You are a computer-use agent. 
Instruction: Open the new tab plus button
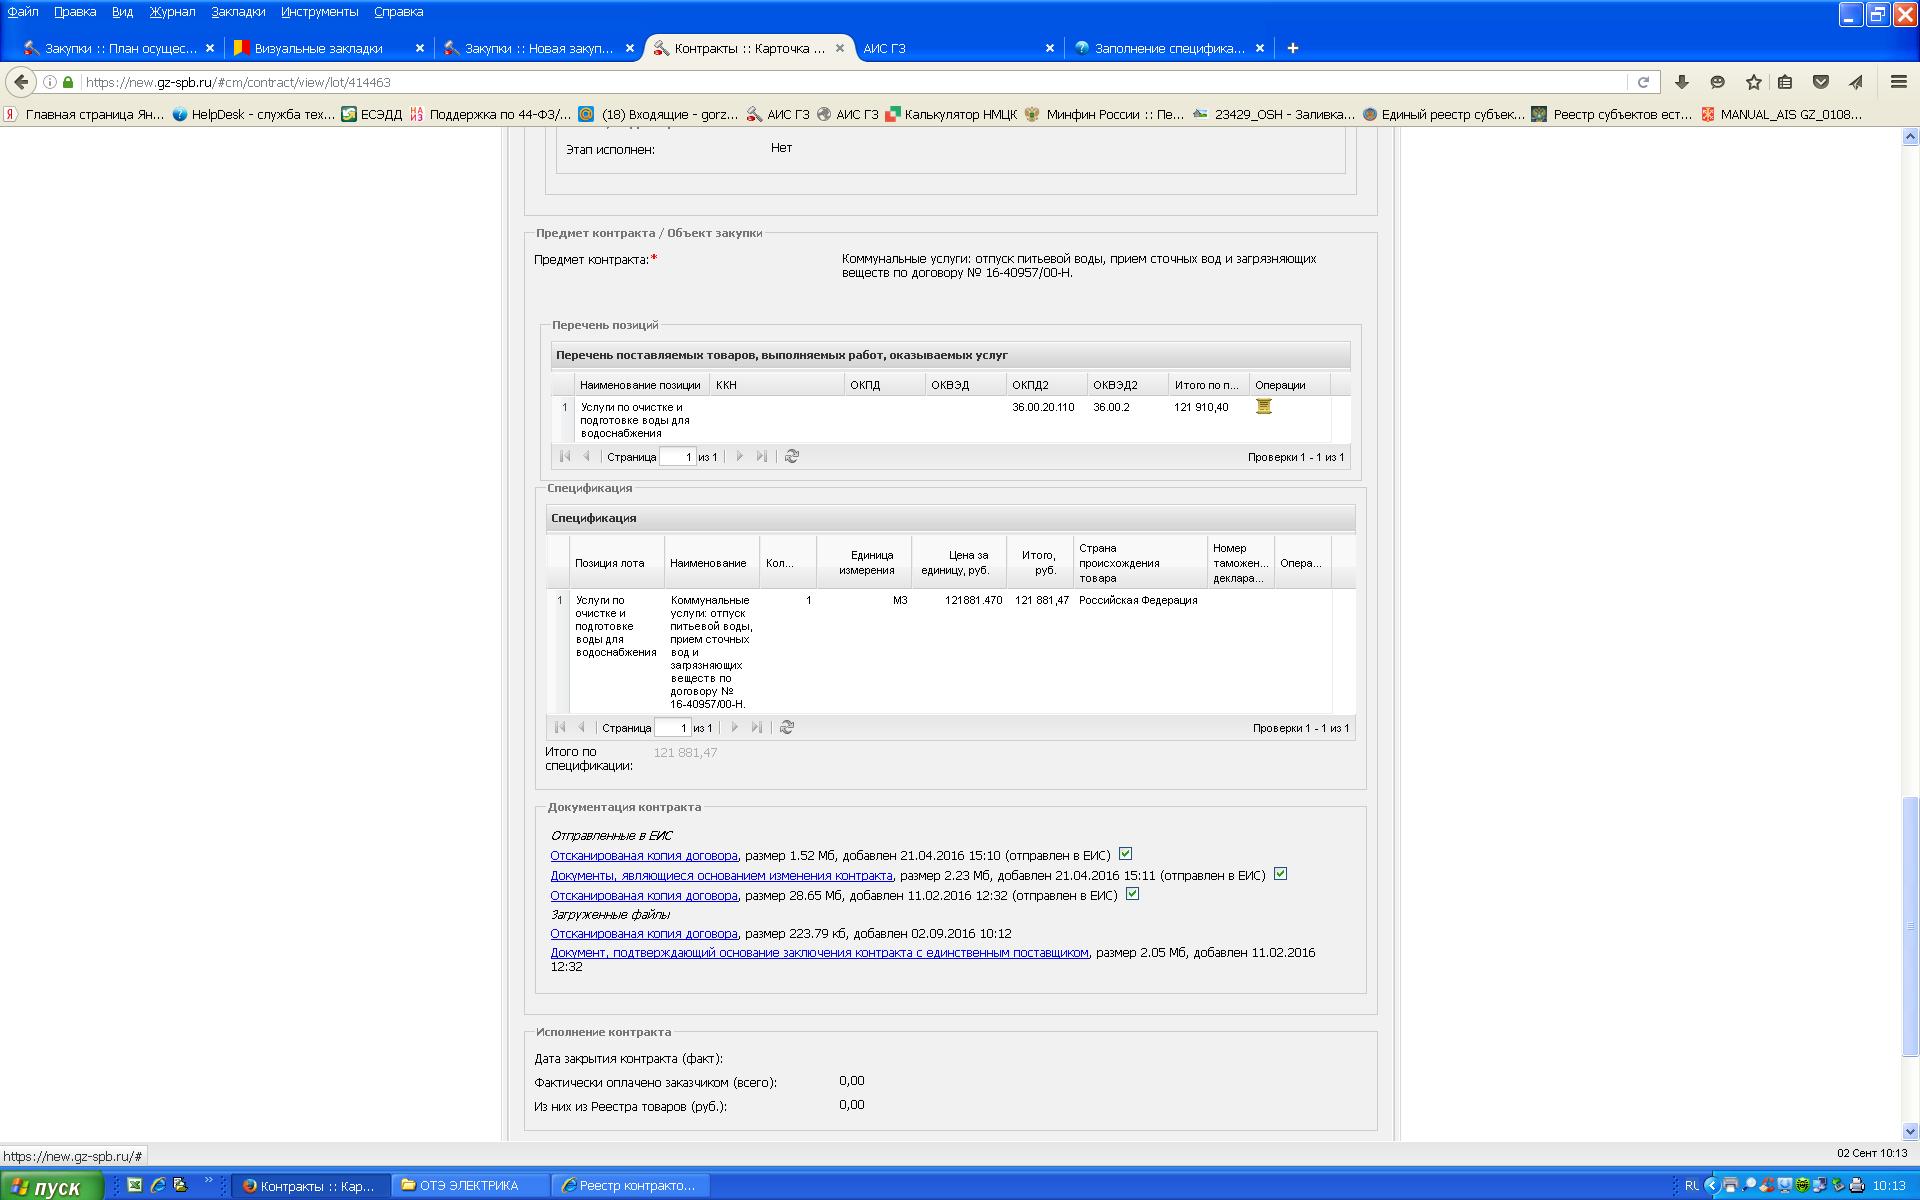tap(1292, 48)
